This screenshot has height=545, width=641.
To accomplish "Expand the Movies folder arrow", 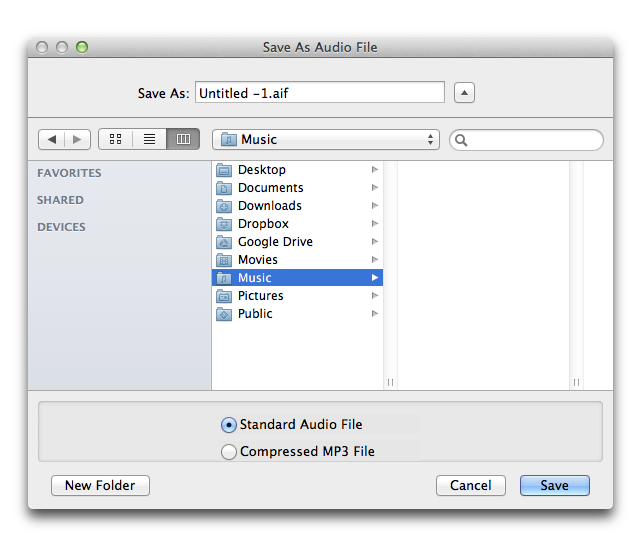I will point(375,260).
